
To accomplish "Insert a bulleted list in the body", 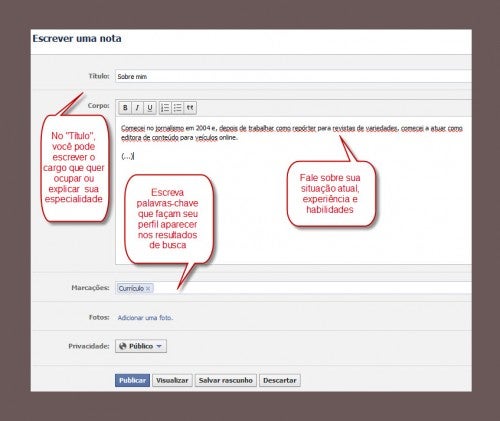I will 177,108.
